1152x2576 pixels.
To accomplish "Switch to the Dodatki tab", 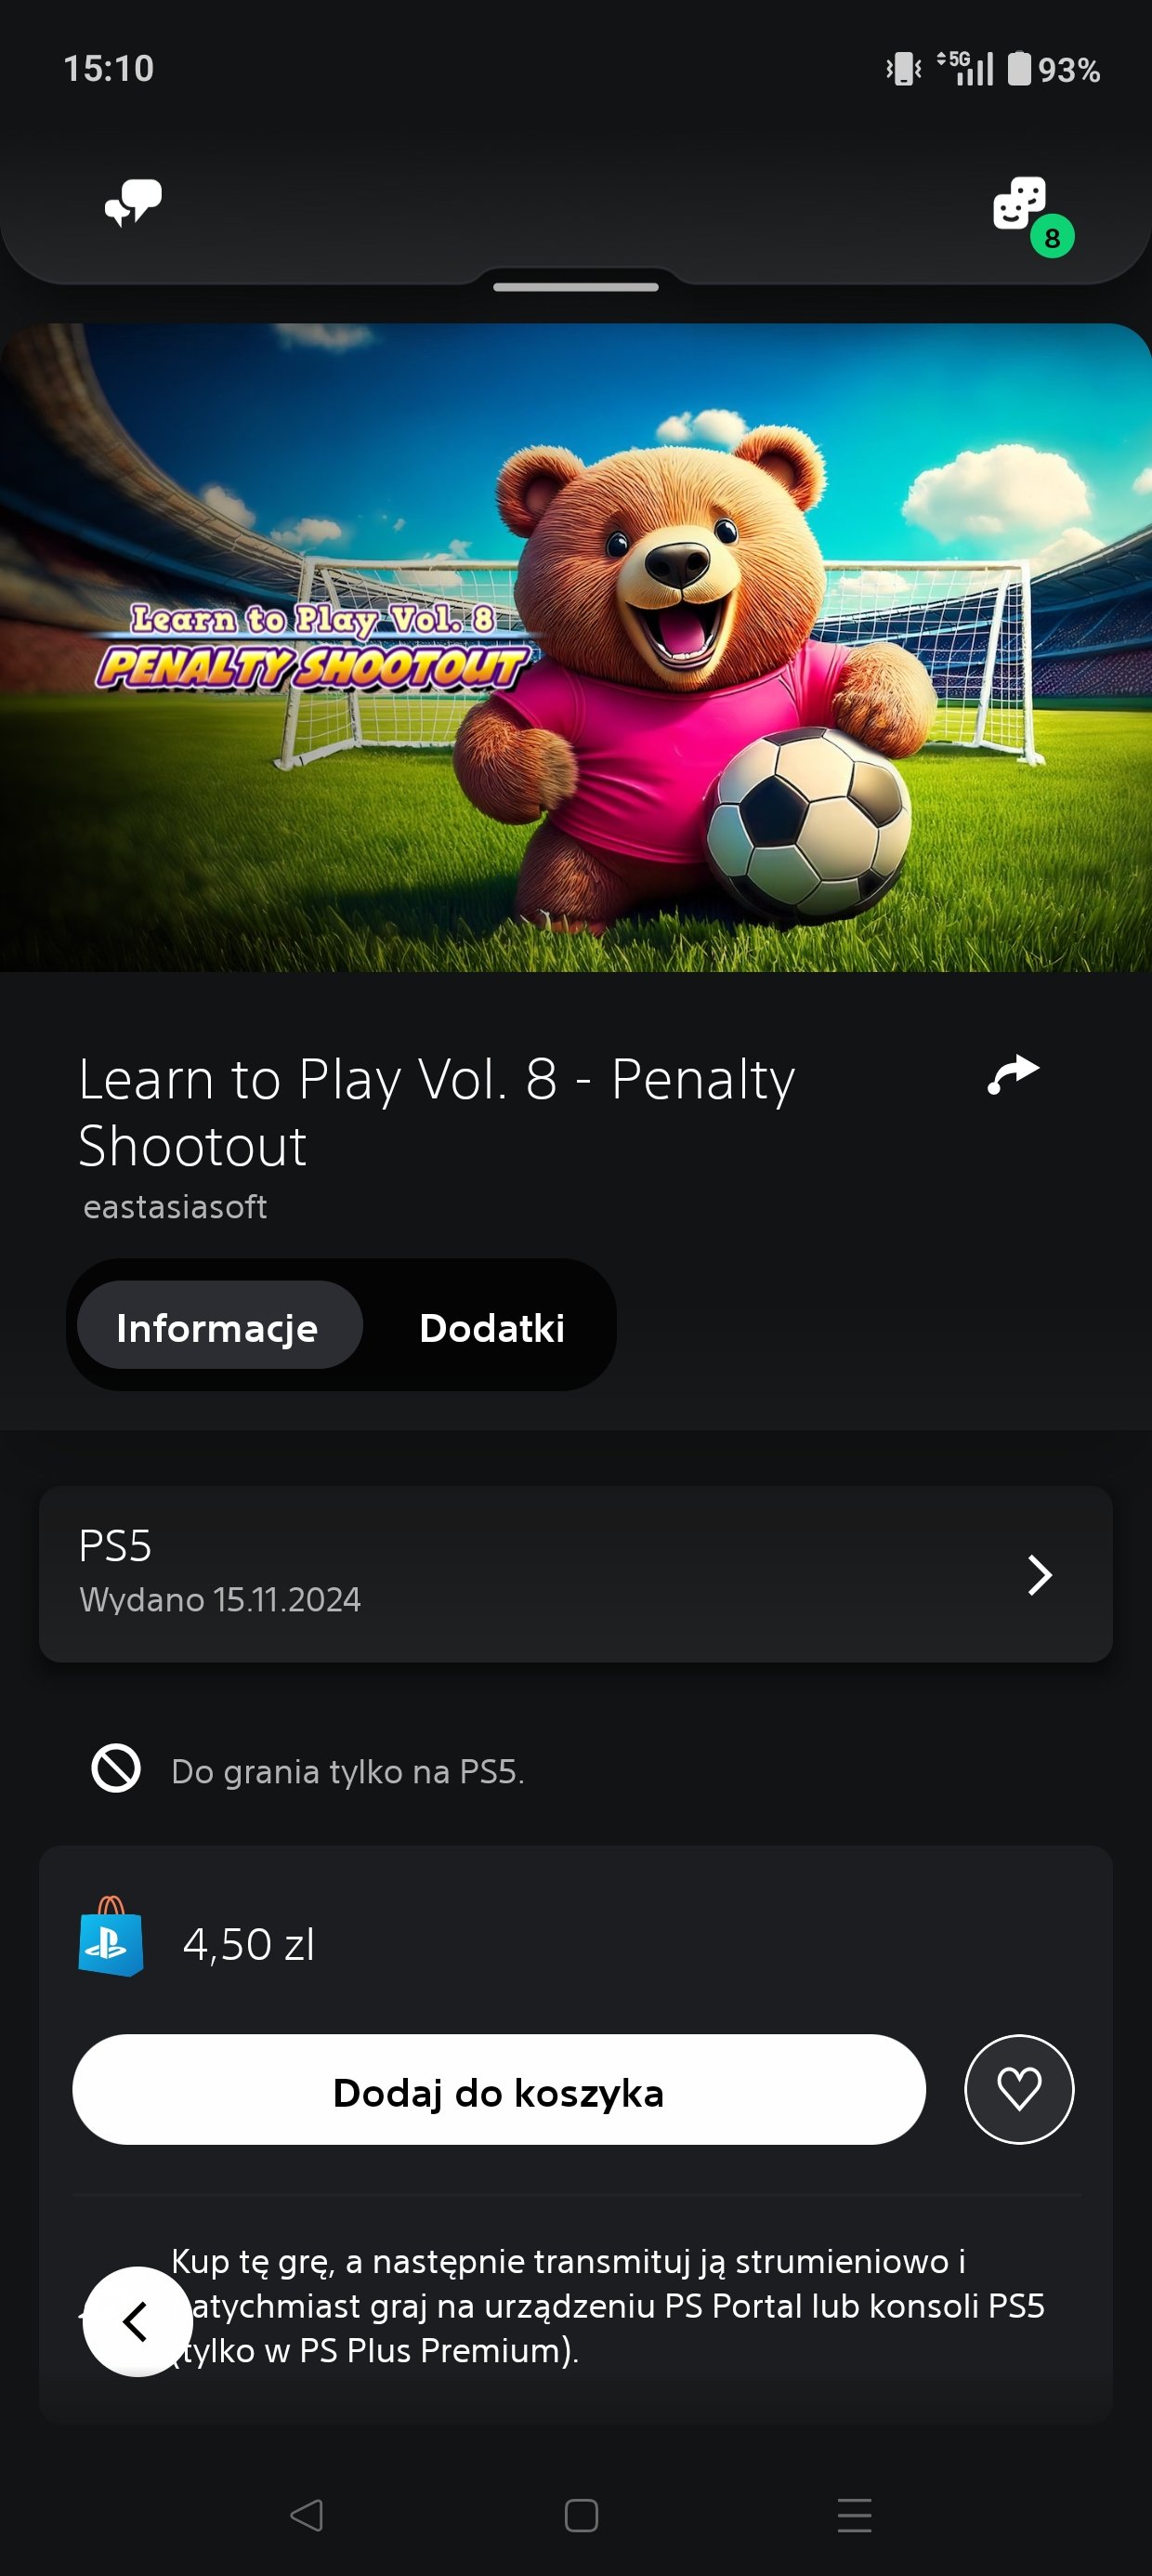I will (492, 1328).
